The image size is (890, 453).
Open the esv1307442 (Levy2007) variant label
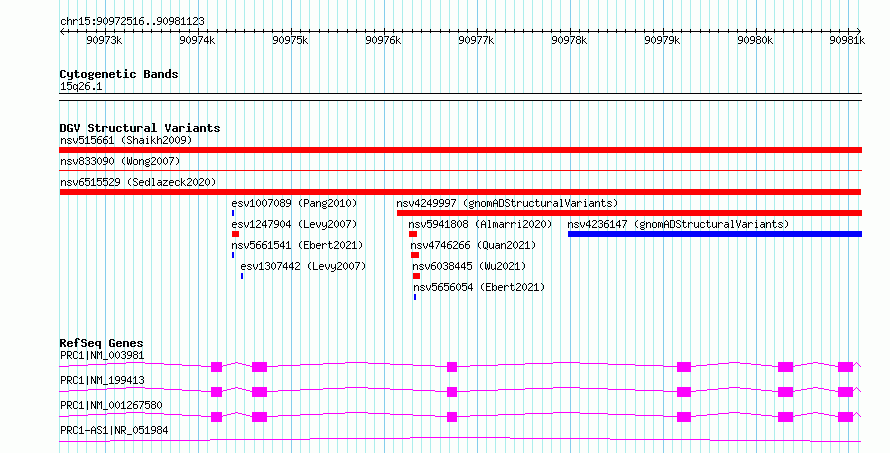click(304, 266)
